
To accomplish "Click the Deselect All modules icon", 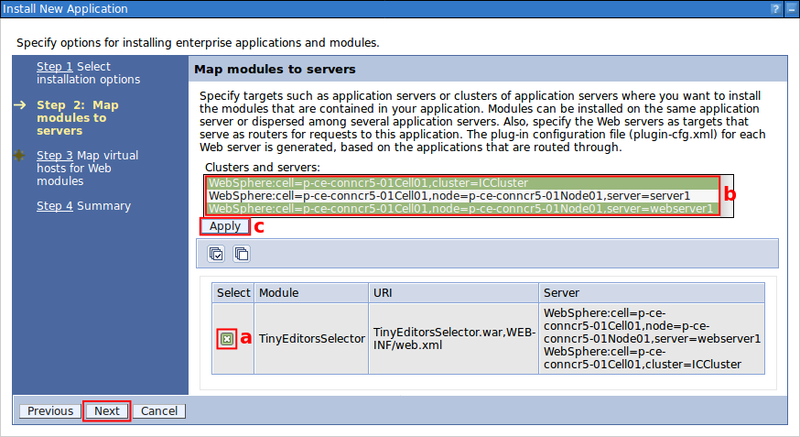I will coord(241,254).
